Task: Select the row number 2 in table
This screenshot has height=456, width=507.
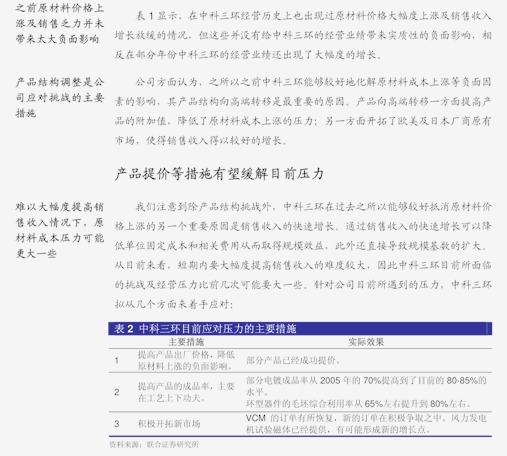Action: pos(117,392)
